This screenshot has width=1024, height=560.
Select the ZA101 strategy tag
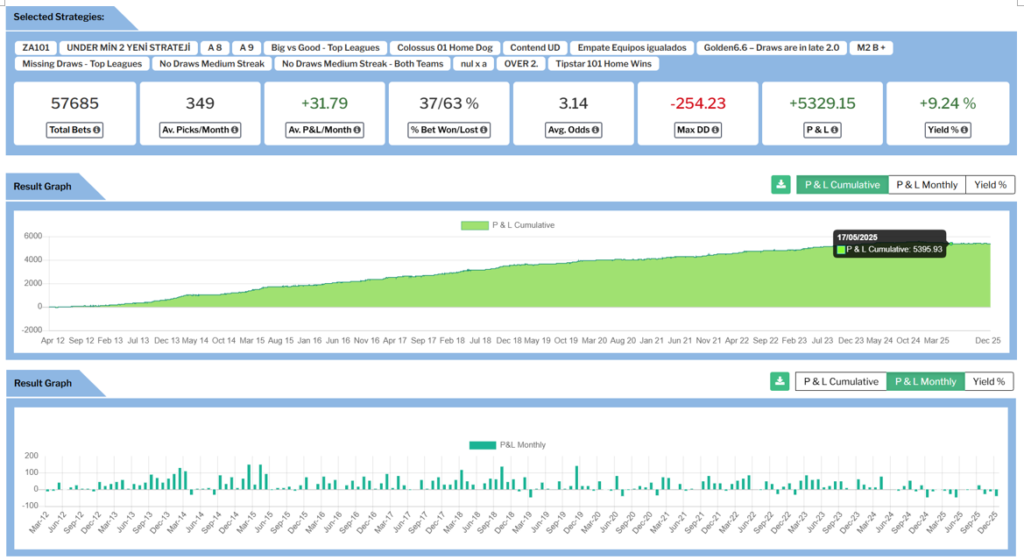35,47
